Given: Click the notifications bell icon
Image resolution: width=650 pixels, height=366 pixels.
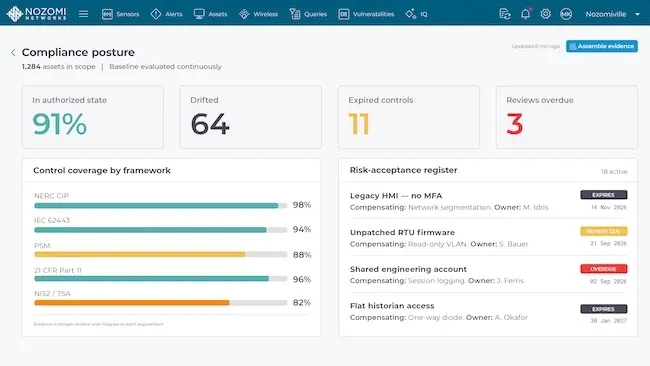Looking at the screenshot, I should 525,14.
